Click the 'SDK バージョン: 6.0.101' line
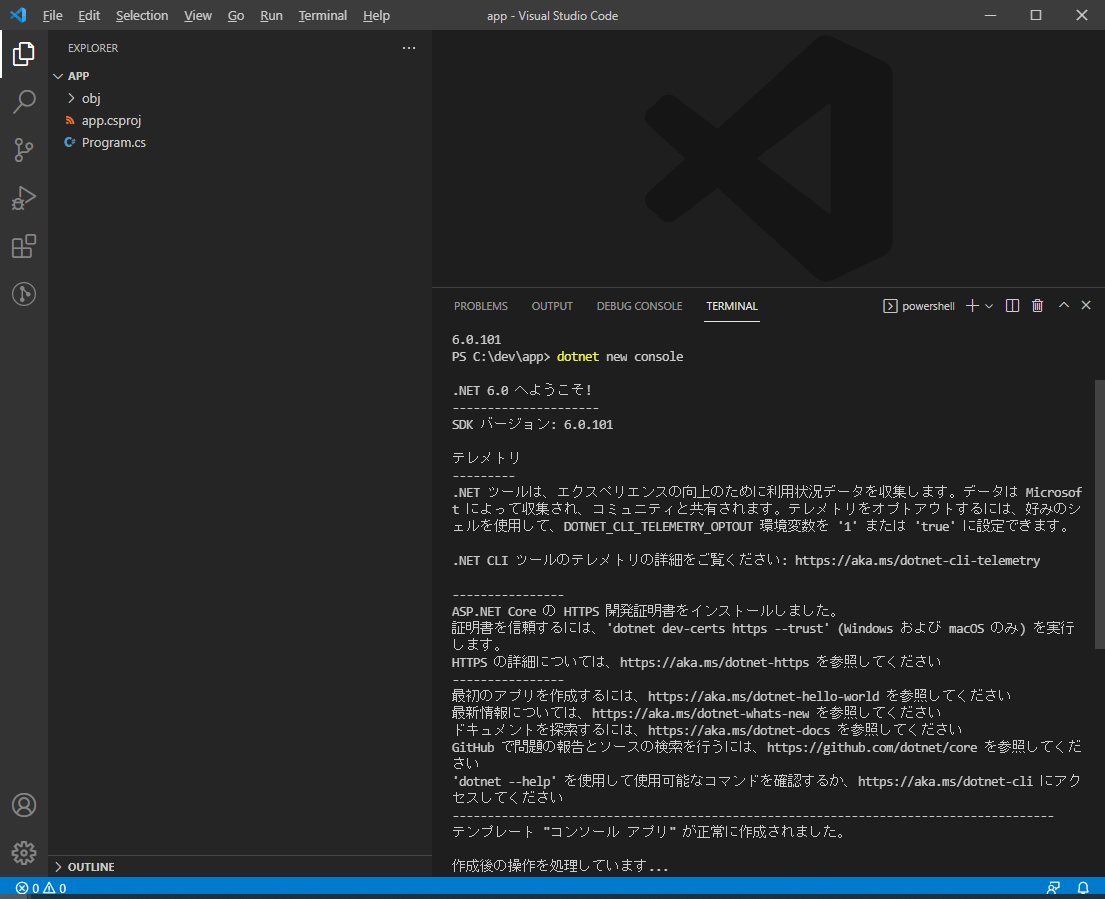1105x899 pixels. point(532,424)
